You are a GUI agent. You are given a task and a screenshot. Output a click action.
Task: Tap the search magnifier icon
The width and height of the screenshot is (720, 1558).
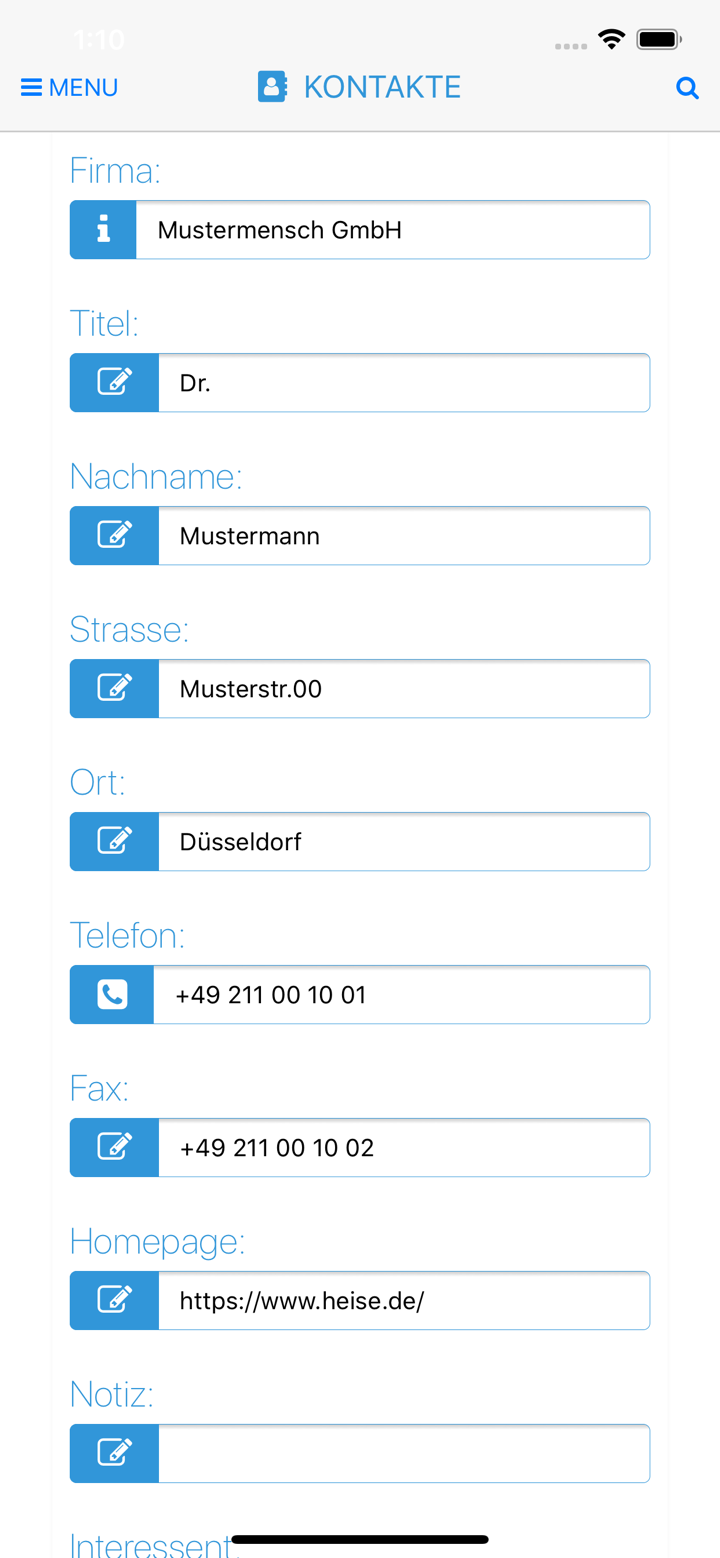(687, 88)
